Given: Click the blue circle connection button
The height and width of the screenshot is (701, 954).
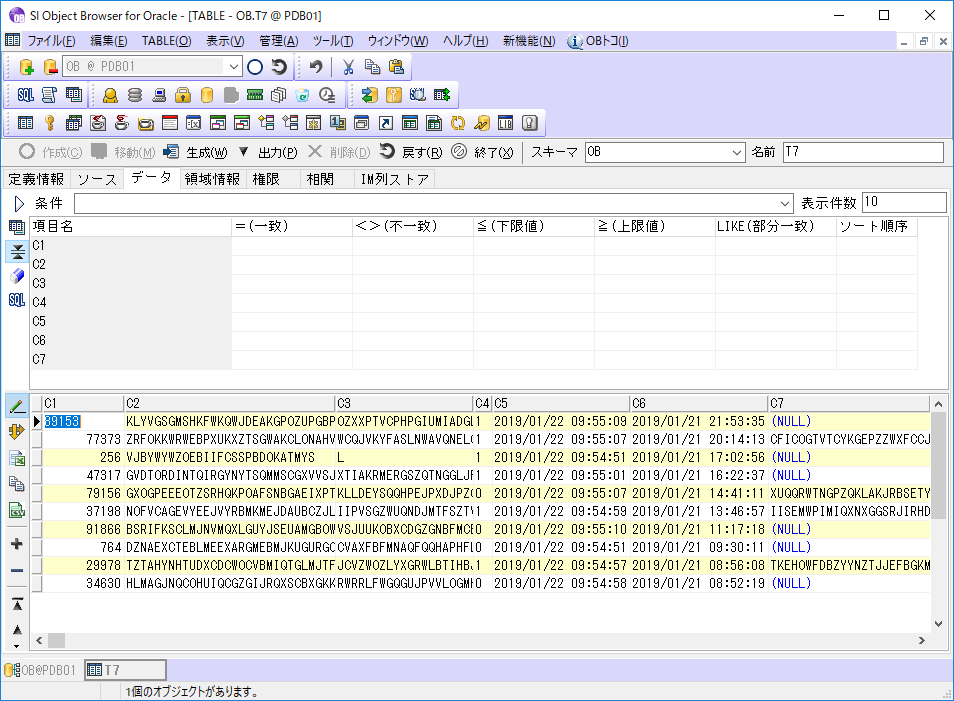Looking at the screenshot, I should 255,67.
